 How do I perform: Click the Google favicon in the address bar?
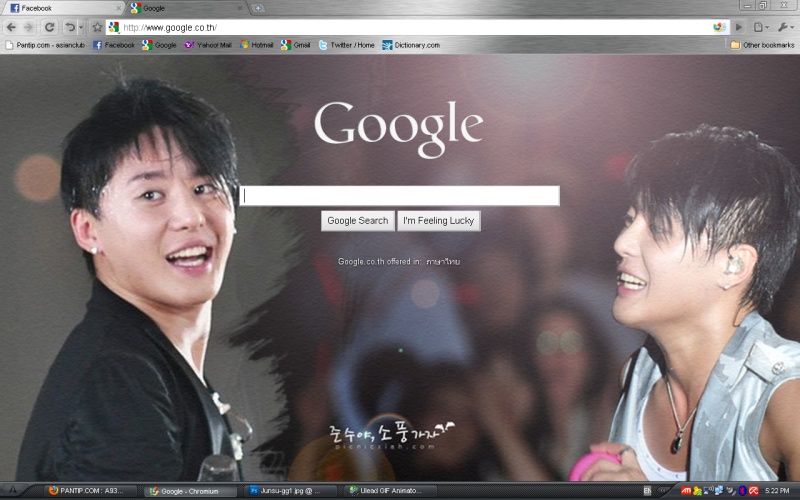click(114, 28)
